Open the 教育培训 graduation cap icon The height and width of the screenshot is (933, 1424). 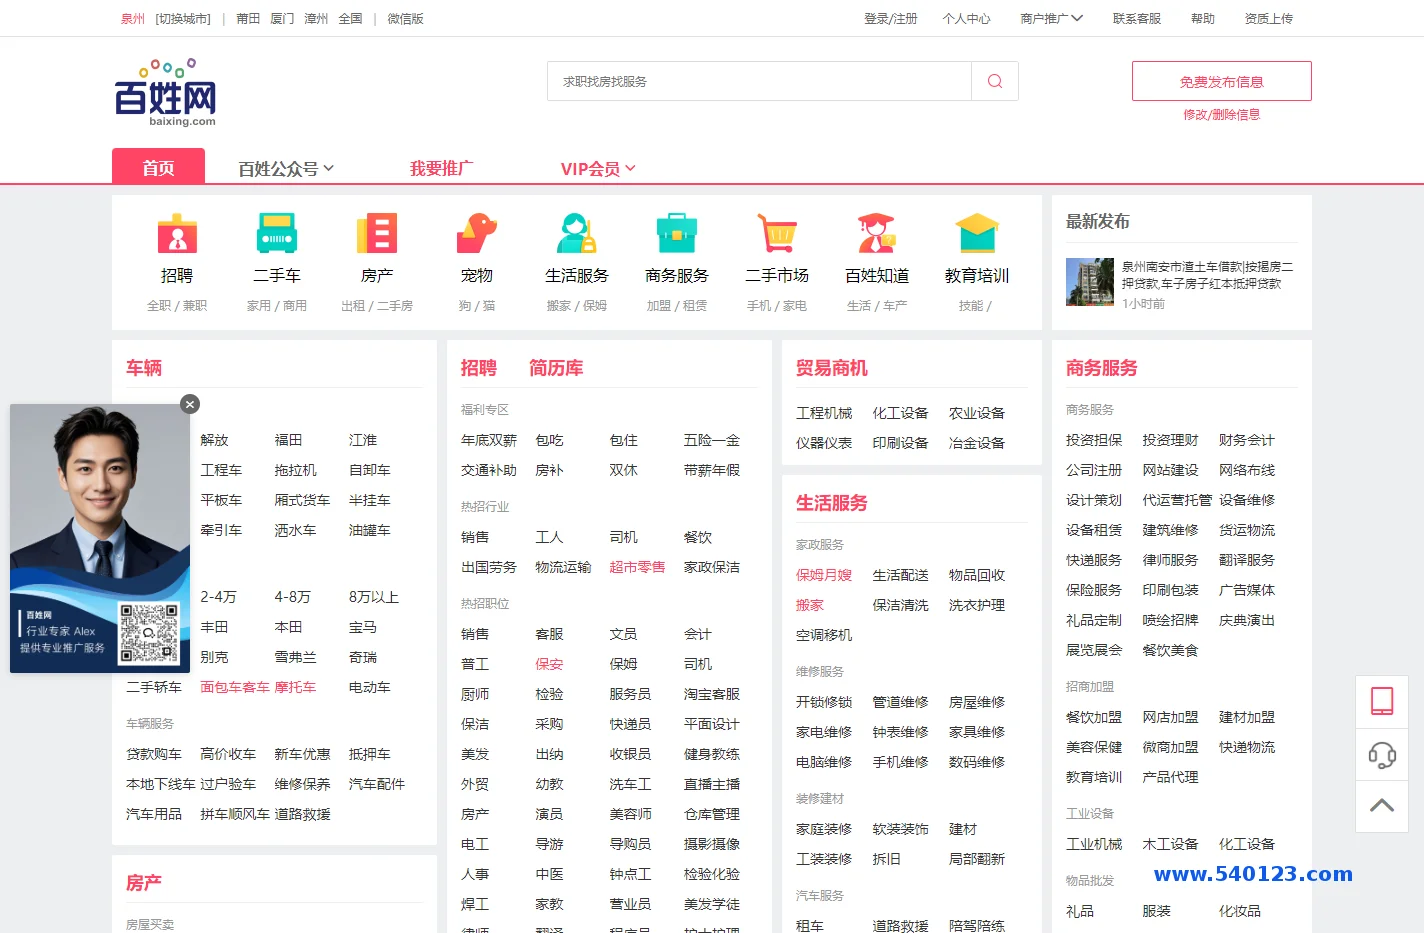(977, 234)
